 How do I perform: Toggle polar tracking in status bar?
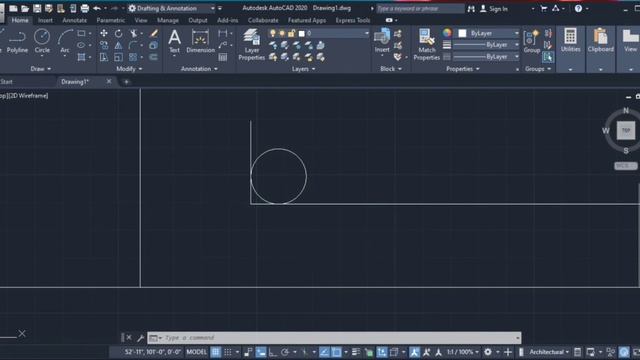(x=285, y=352)
